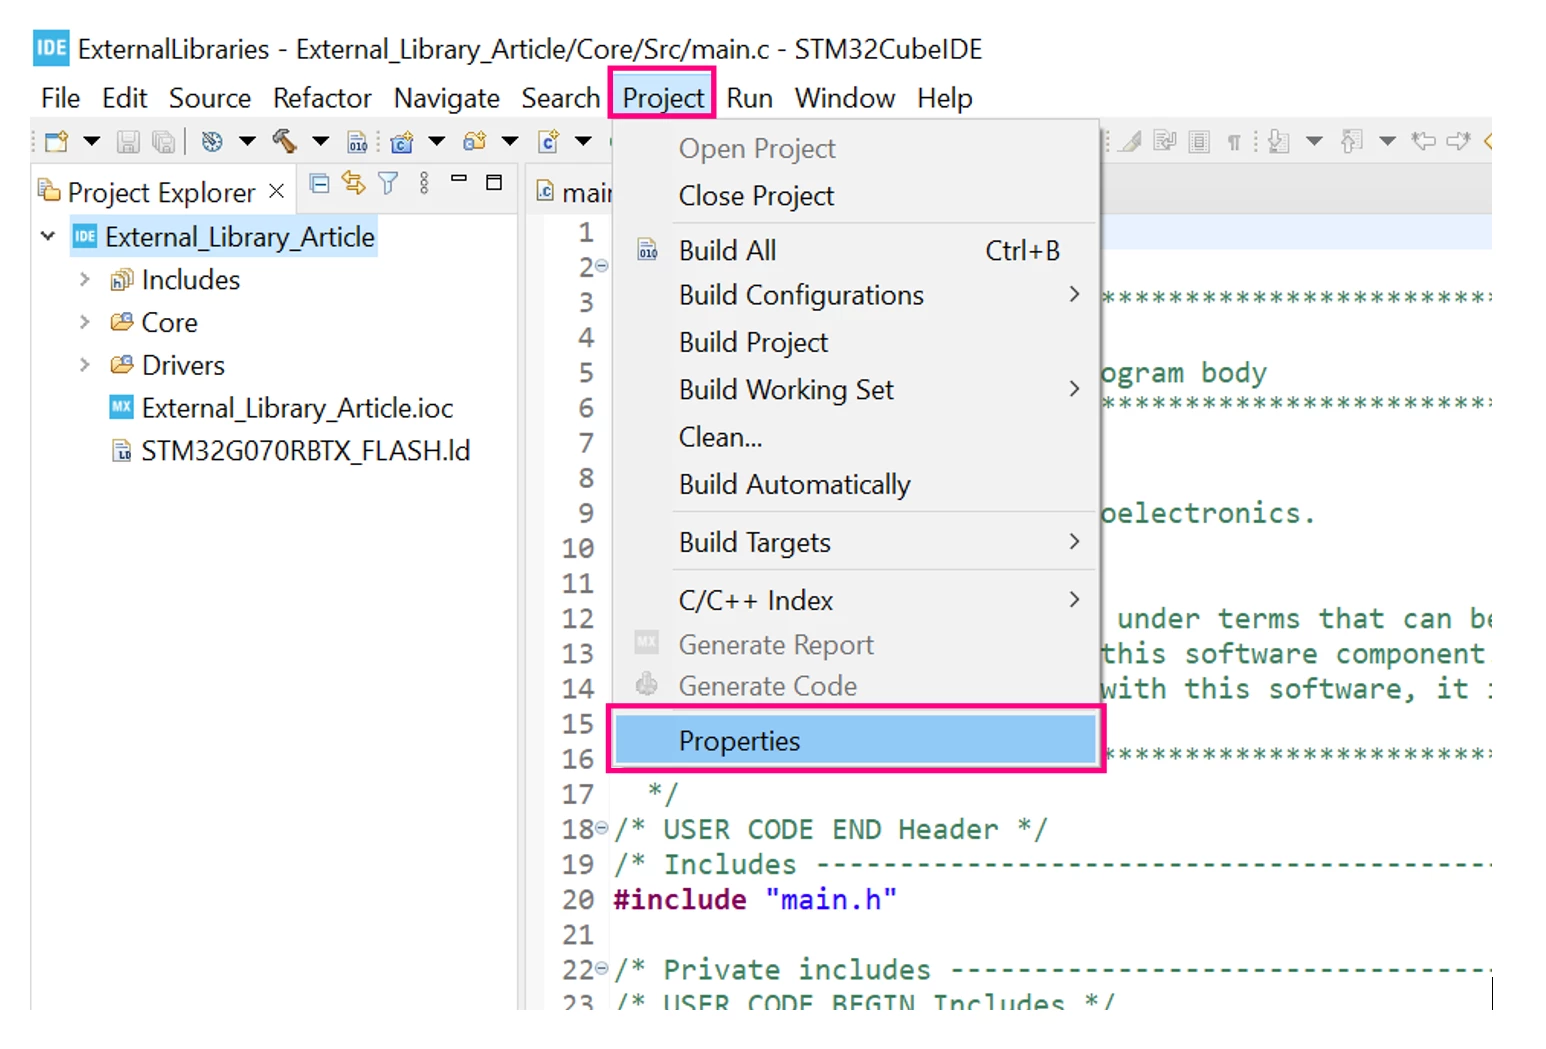
Task: Click the funnel Filter icon in Project Explorer
Action: pos(388,183)
